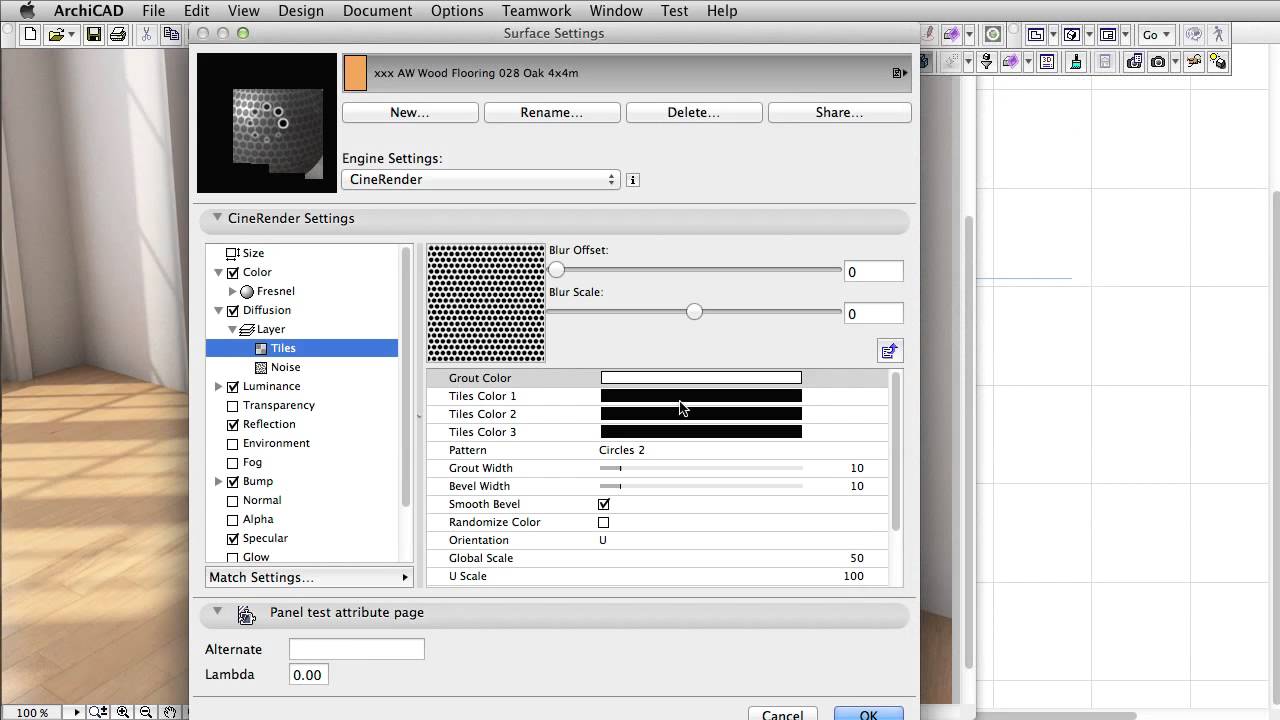
Task: Click the zoom plus-minus magnifier icon
Action: (x=98, y=712)
